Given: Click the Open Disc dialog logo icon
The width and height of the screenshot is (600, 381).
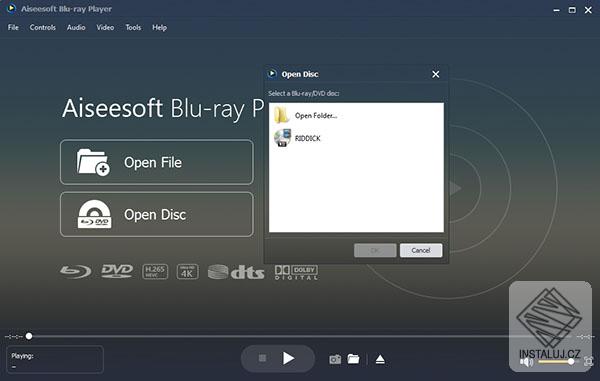Looking at the screenshot, I should tap(272, 73).
